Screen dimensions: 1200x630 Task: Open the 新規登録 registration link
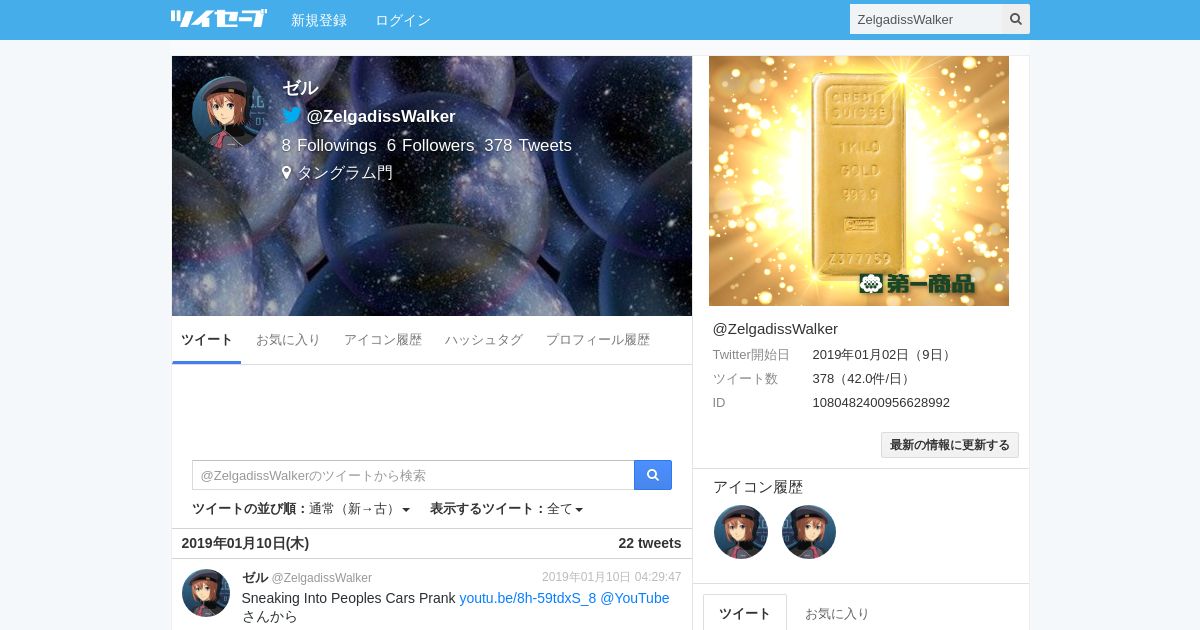(319, 20)
